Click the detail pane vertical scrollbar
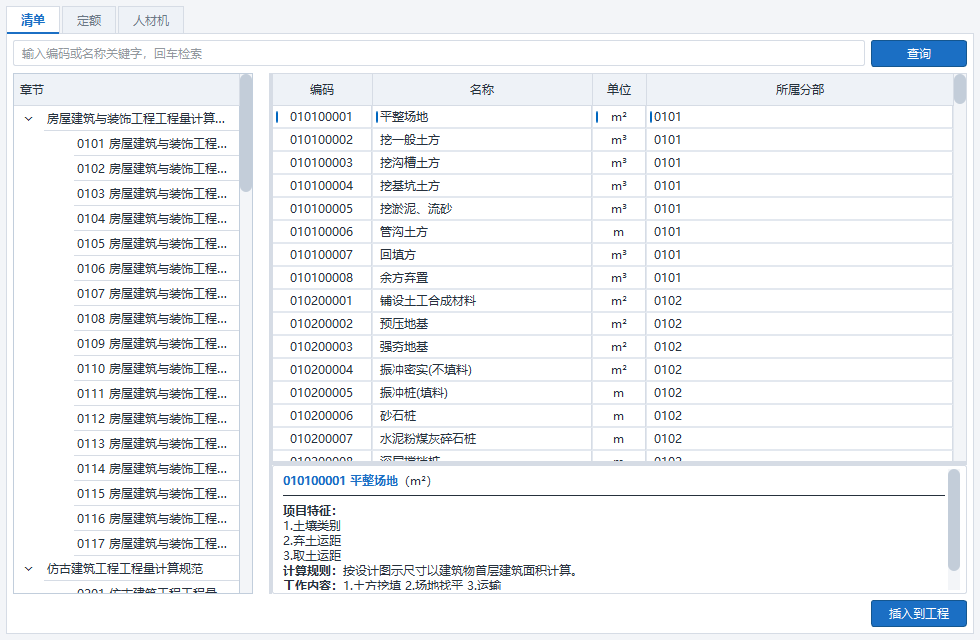Screen dimensions: 980x640 click(x=954, y=520)
